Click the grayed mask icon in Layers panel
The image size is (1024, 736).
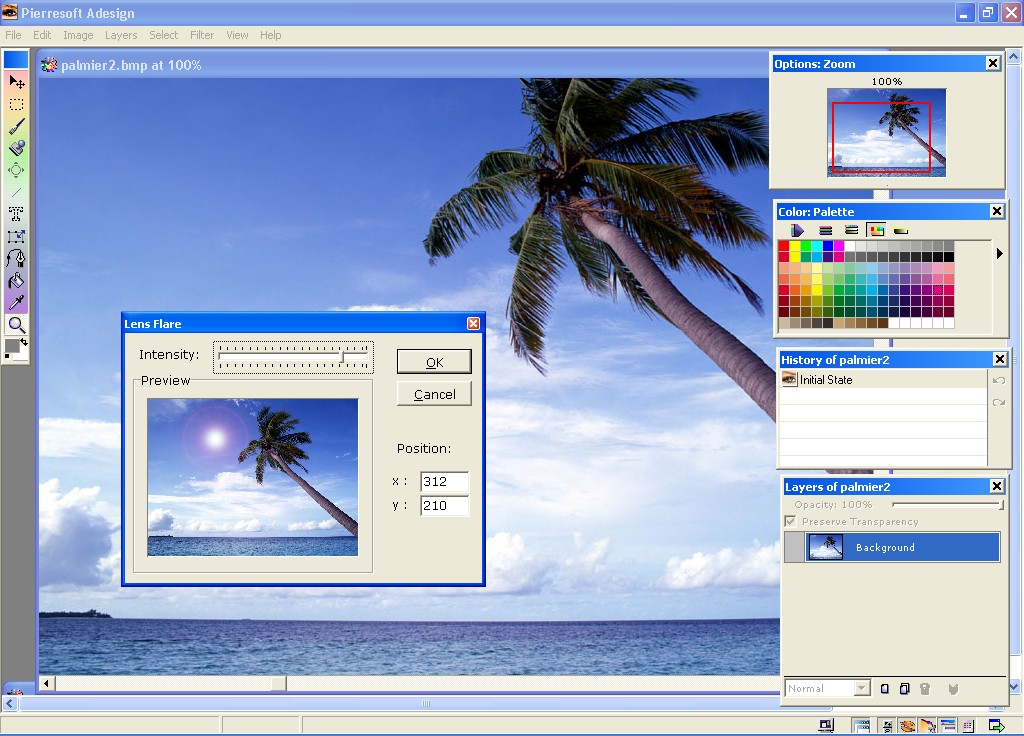(x=953, y=688)
